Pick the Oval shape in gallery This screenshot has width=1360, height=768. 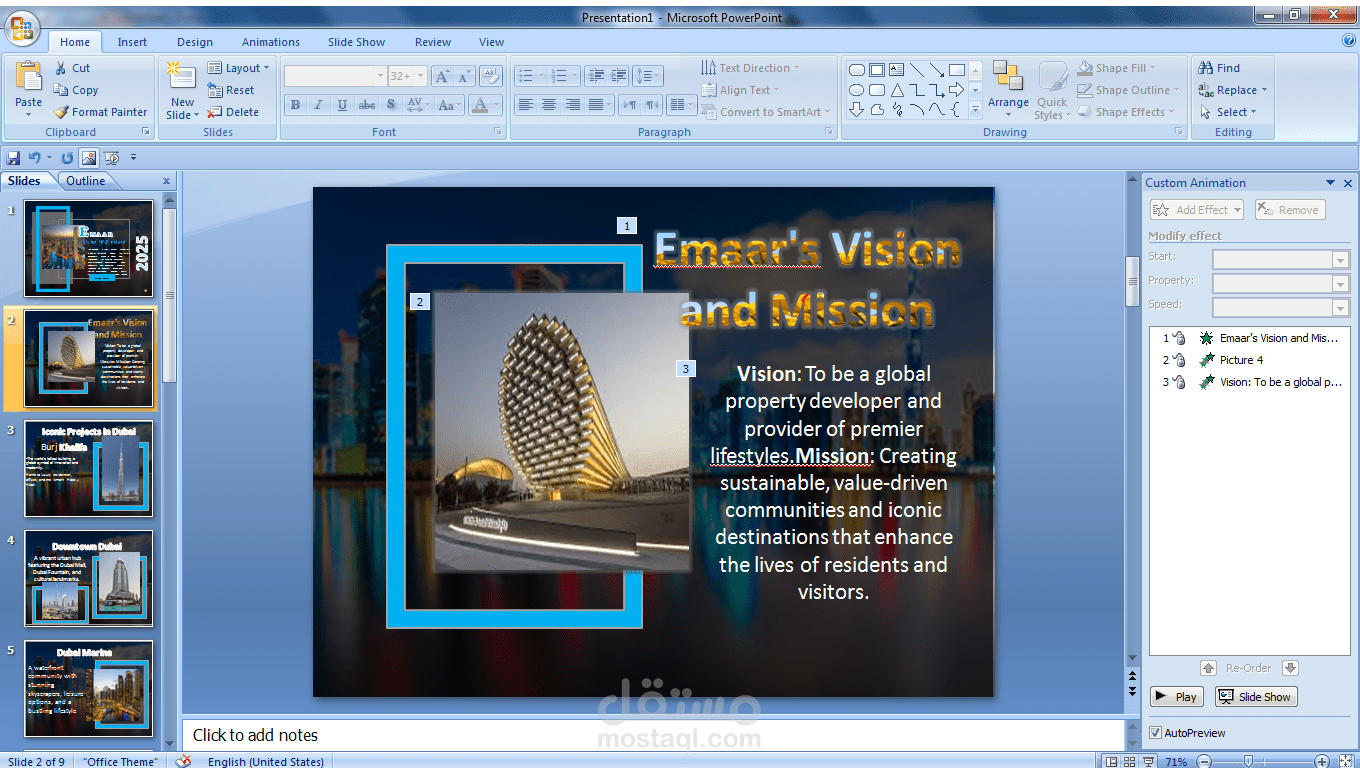pos(857,90)
